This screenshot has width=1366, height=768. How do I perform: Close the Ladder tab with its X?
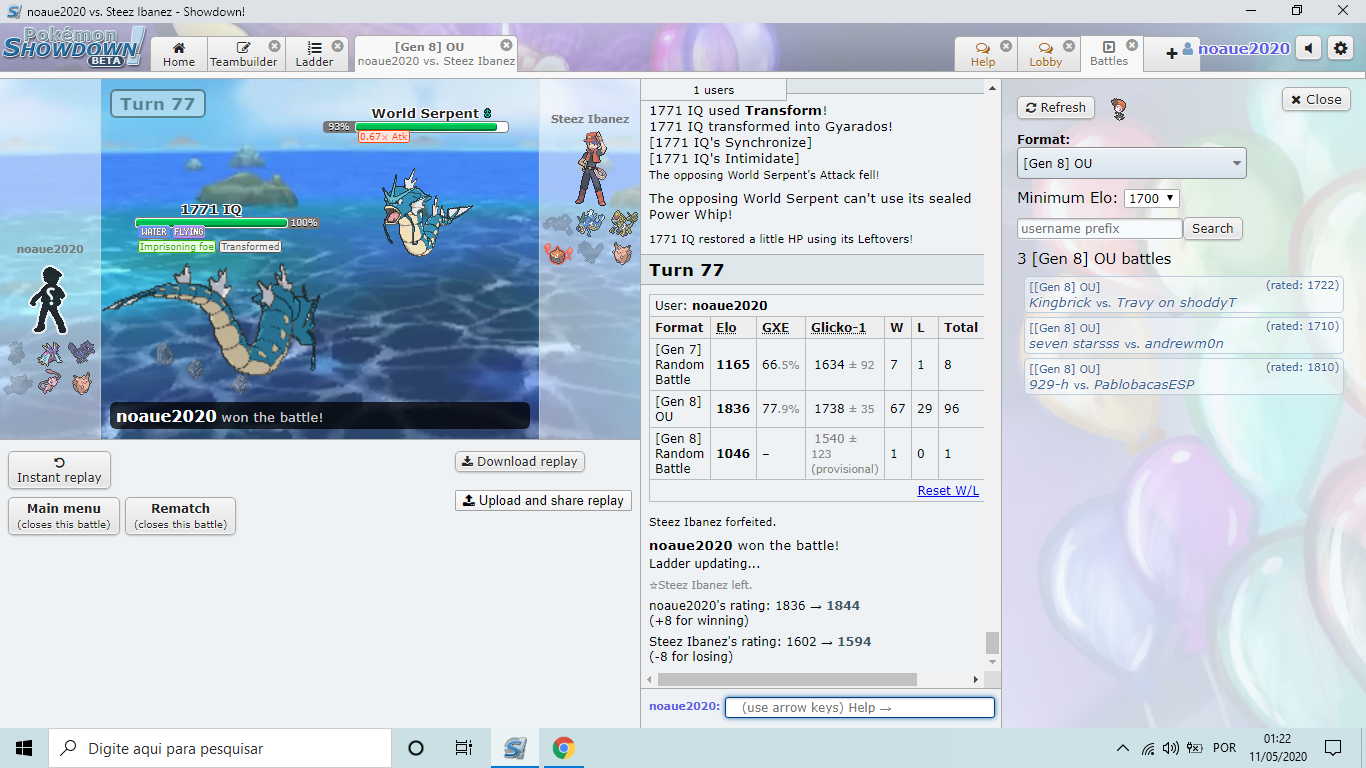337,46
